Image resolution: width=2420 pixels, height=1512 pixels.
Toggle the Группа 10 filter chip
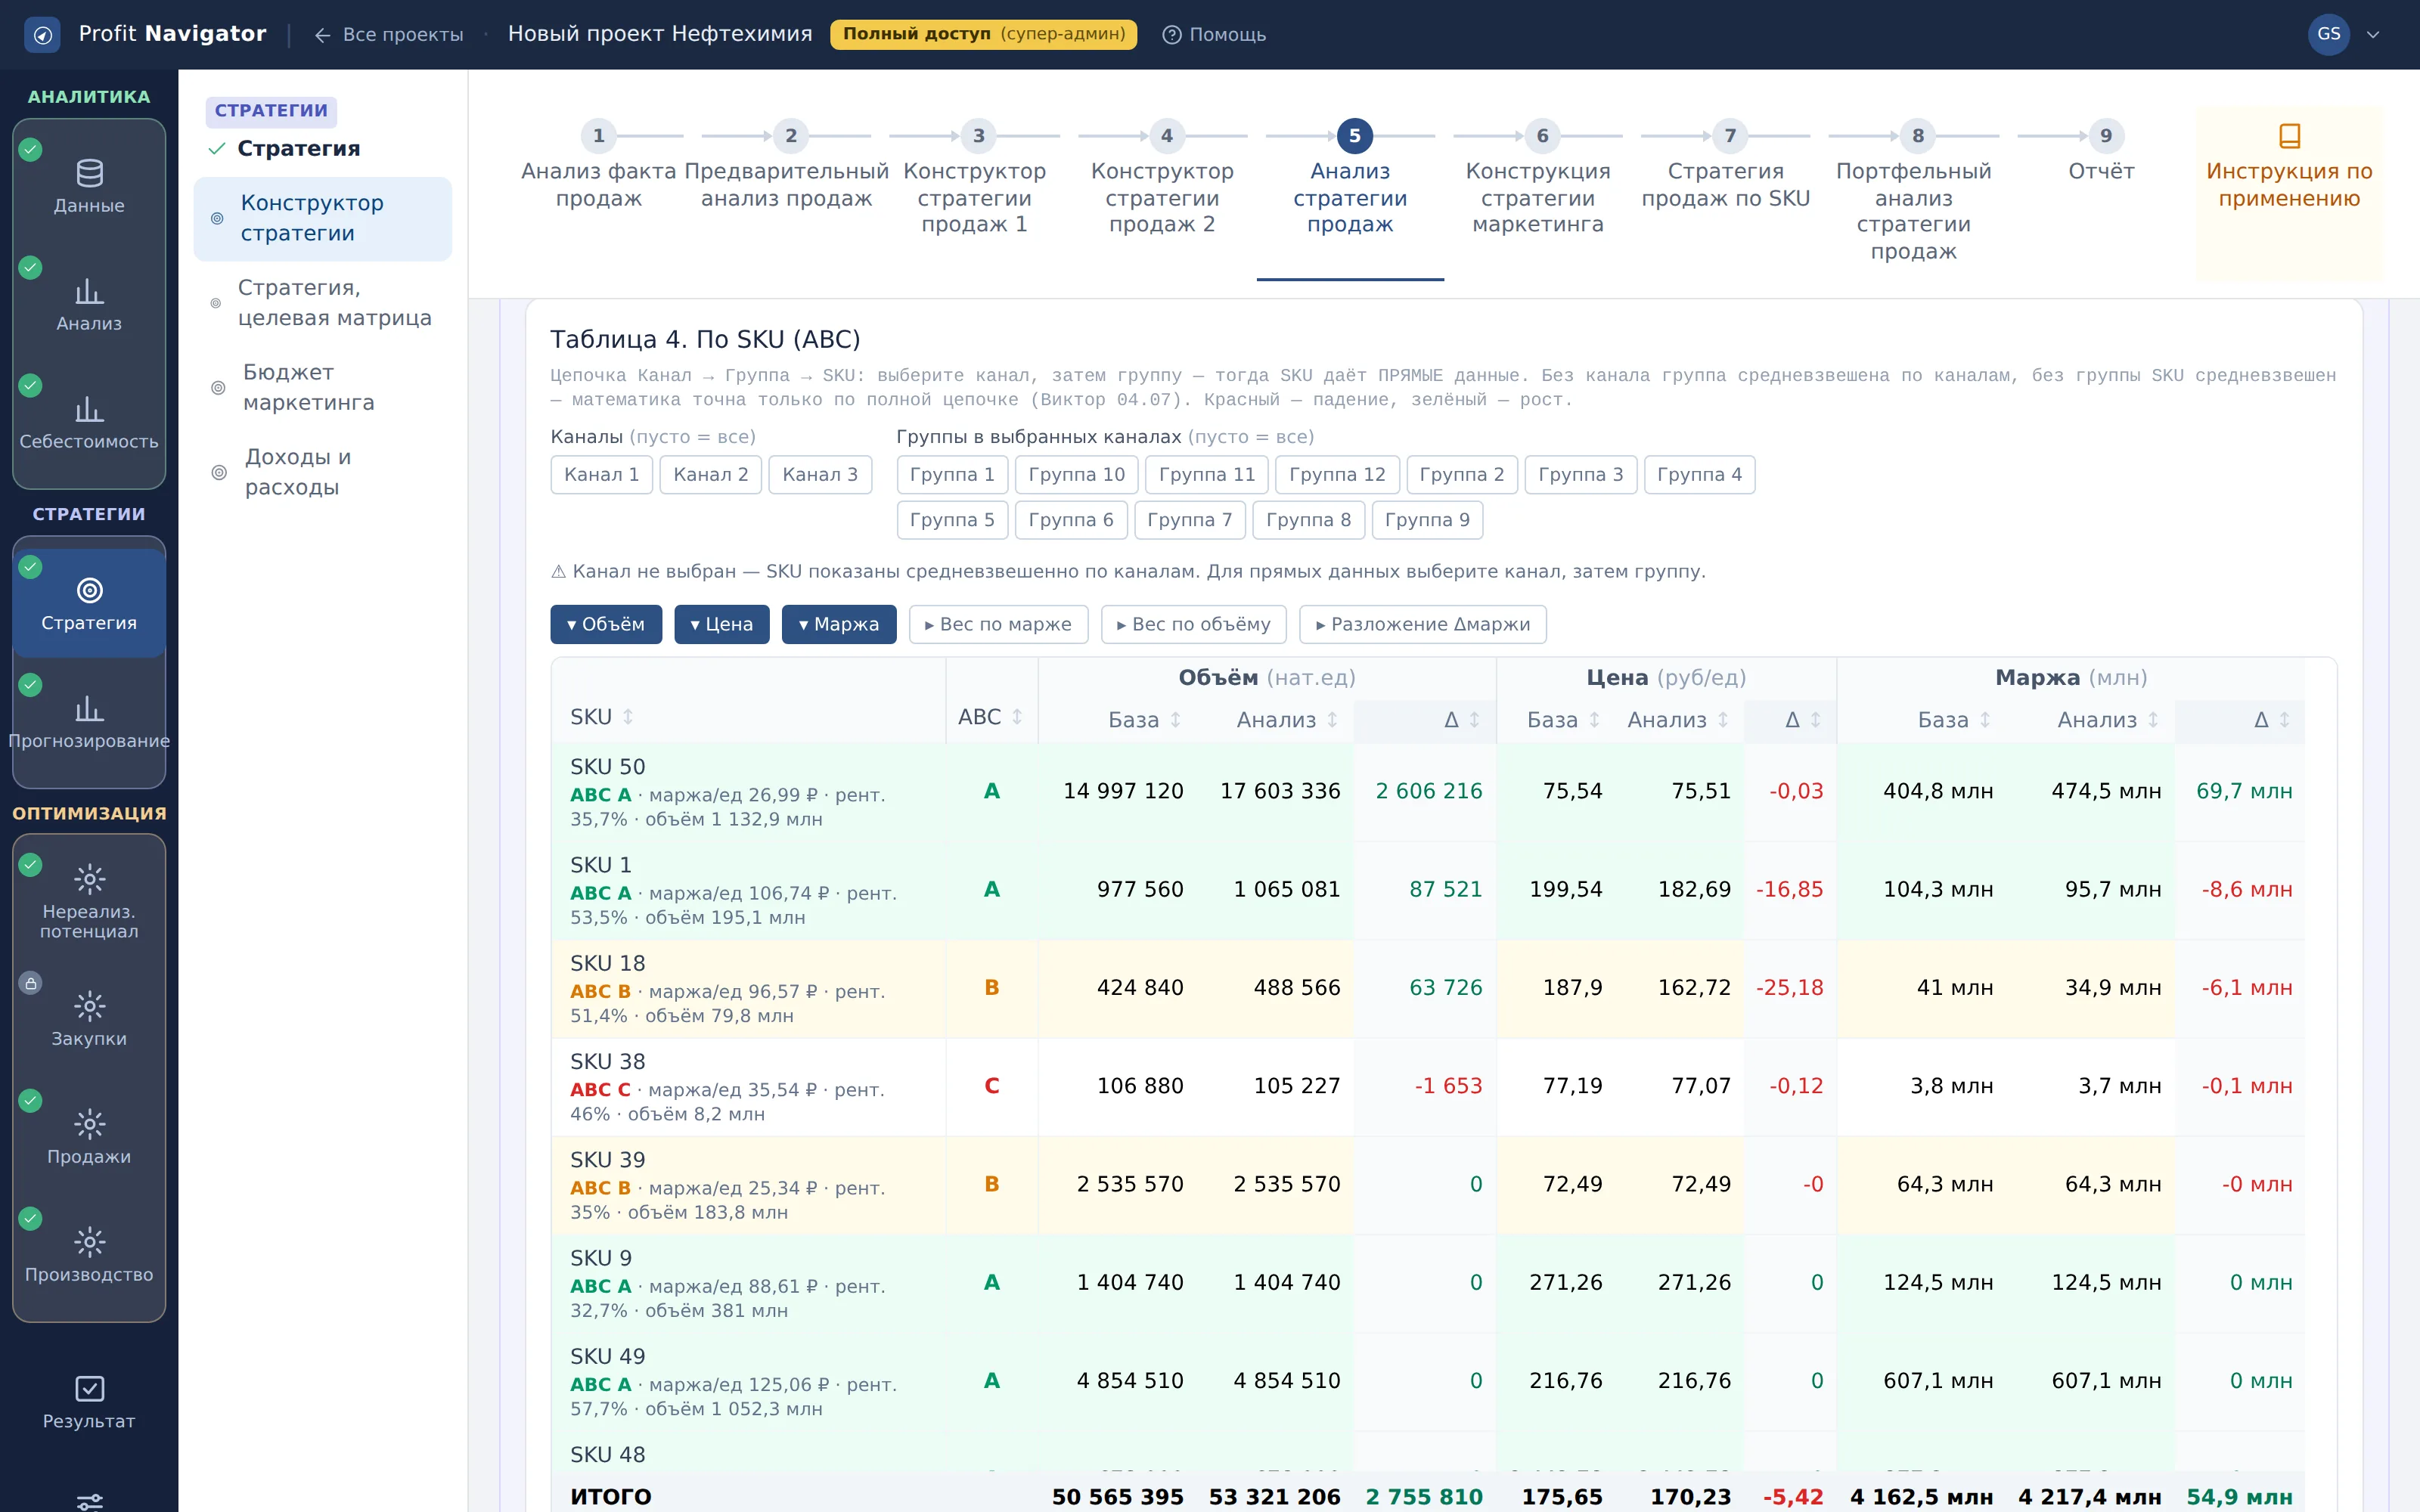1077,475
